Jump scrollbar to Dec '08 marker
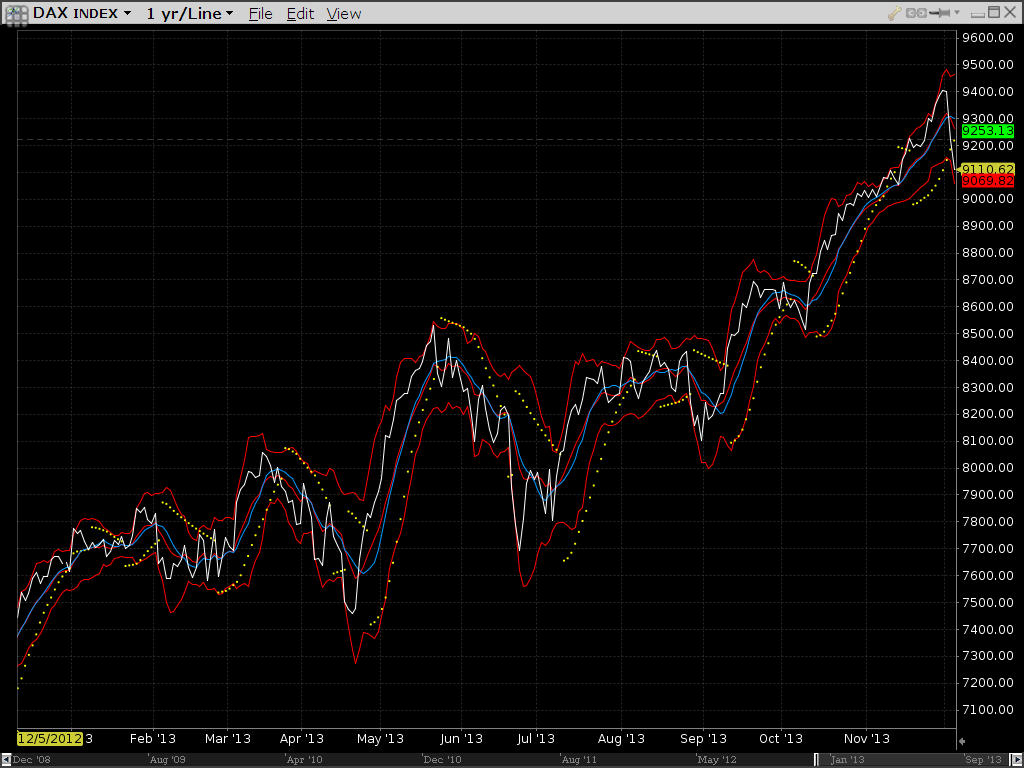1024x768 pixels. [x=31, y=760]
